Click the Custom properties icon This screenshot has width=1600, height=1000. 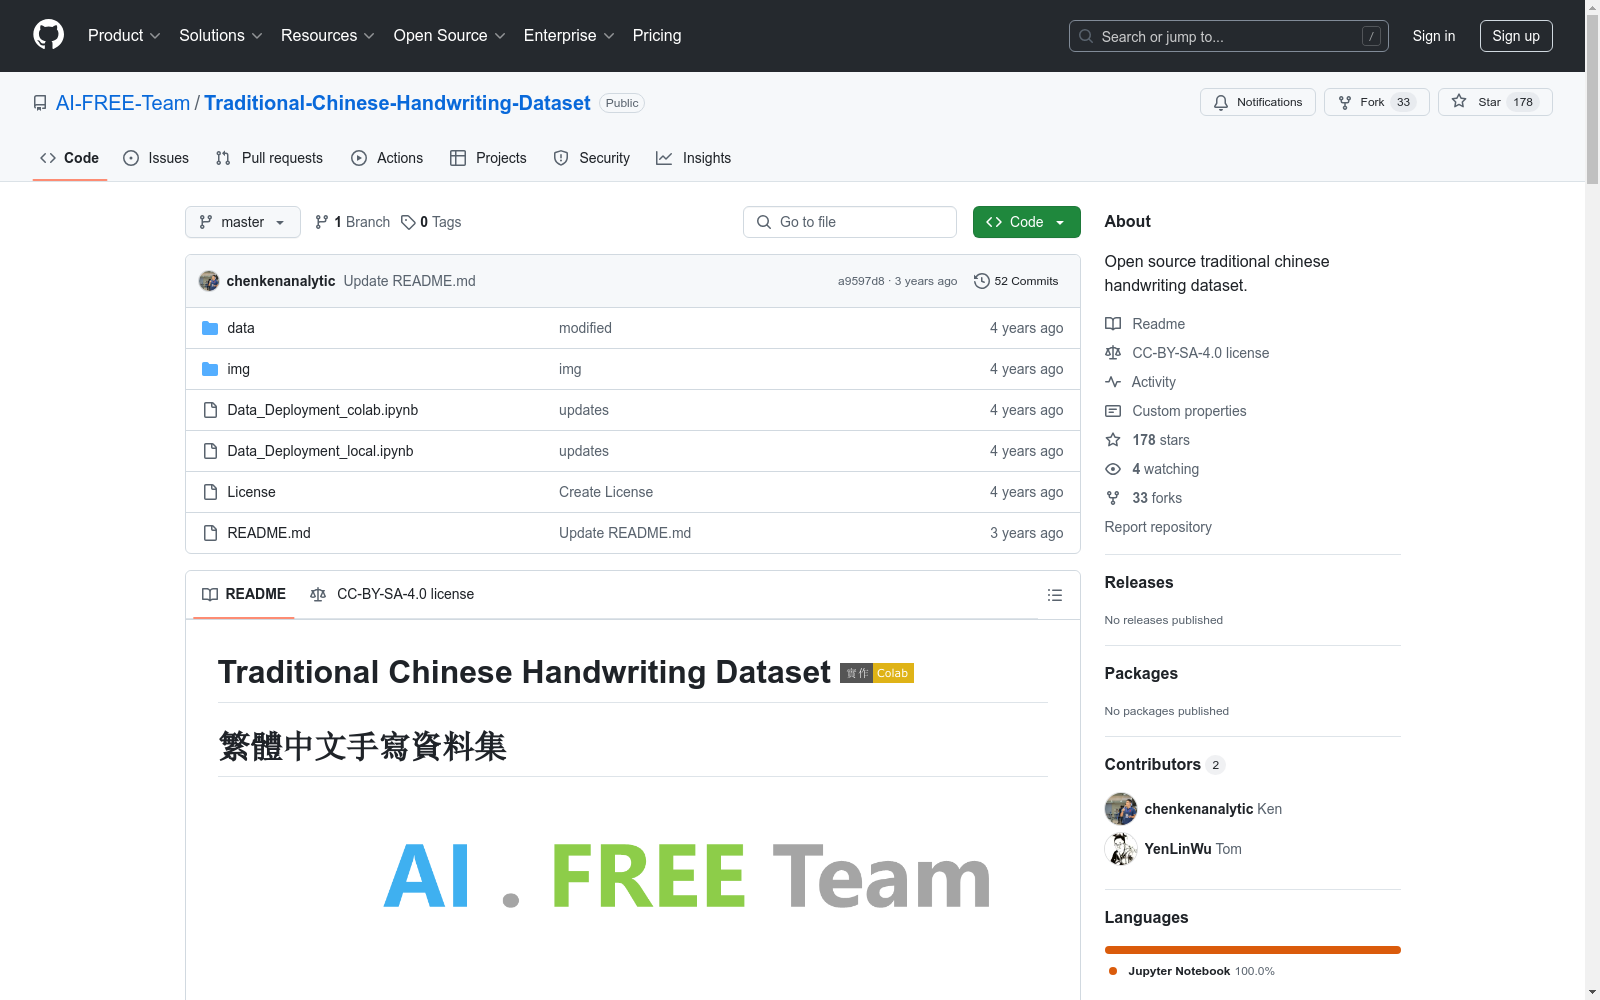(x=1113, y=411)
